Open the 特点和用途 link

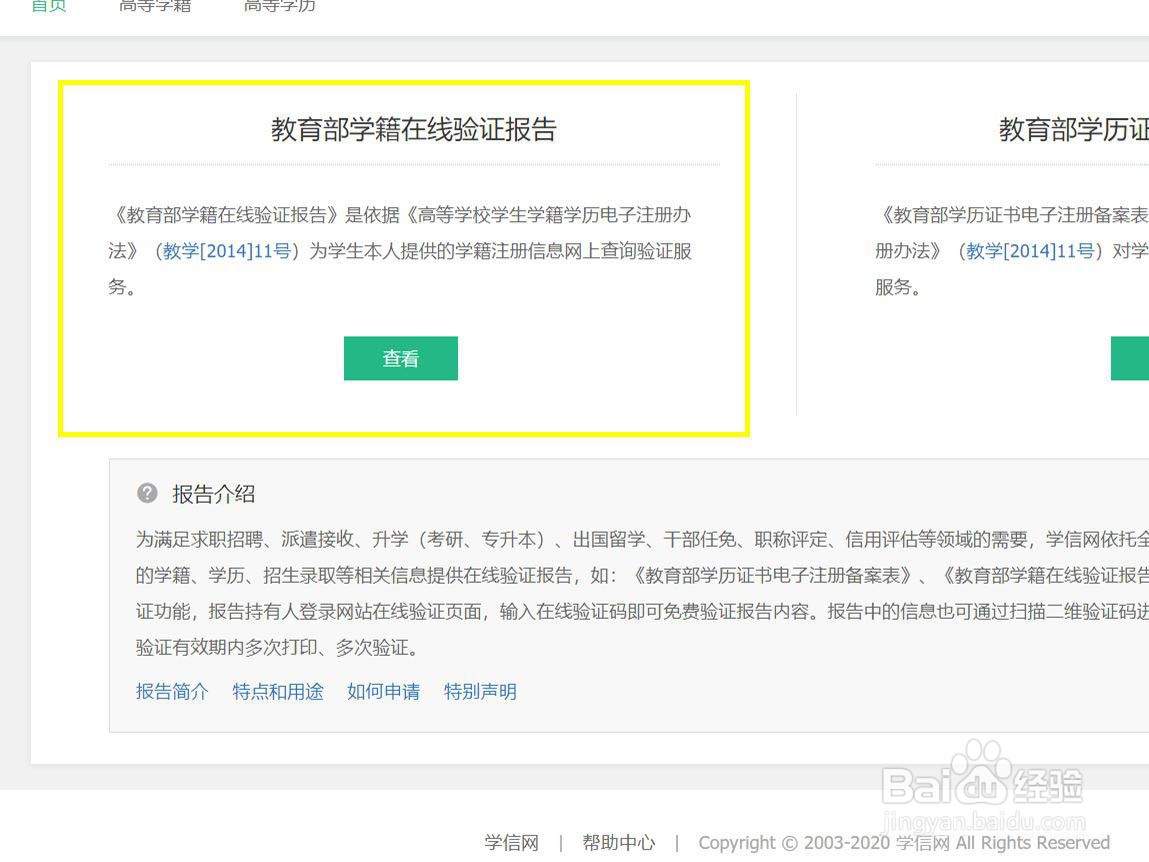click(277, 691)
